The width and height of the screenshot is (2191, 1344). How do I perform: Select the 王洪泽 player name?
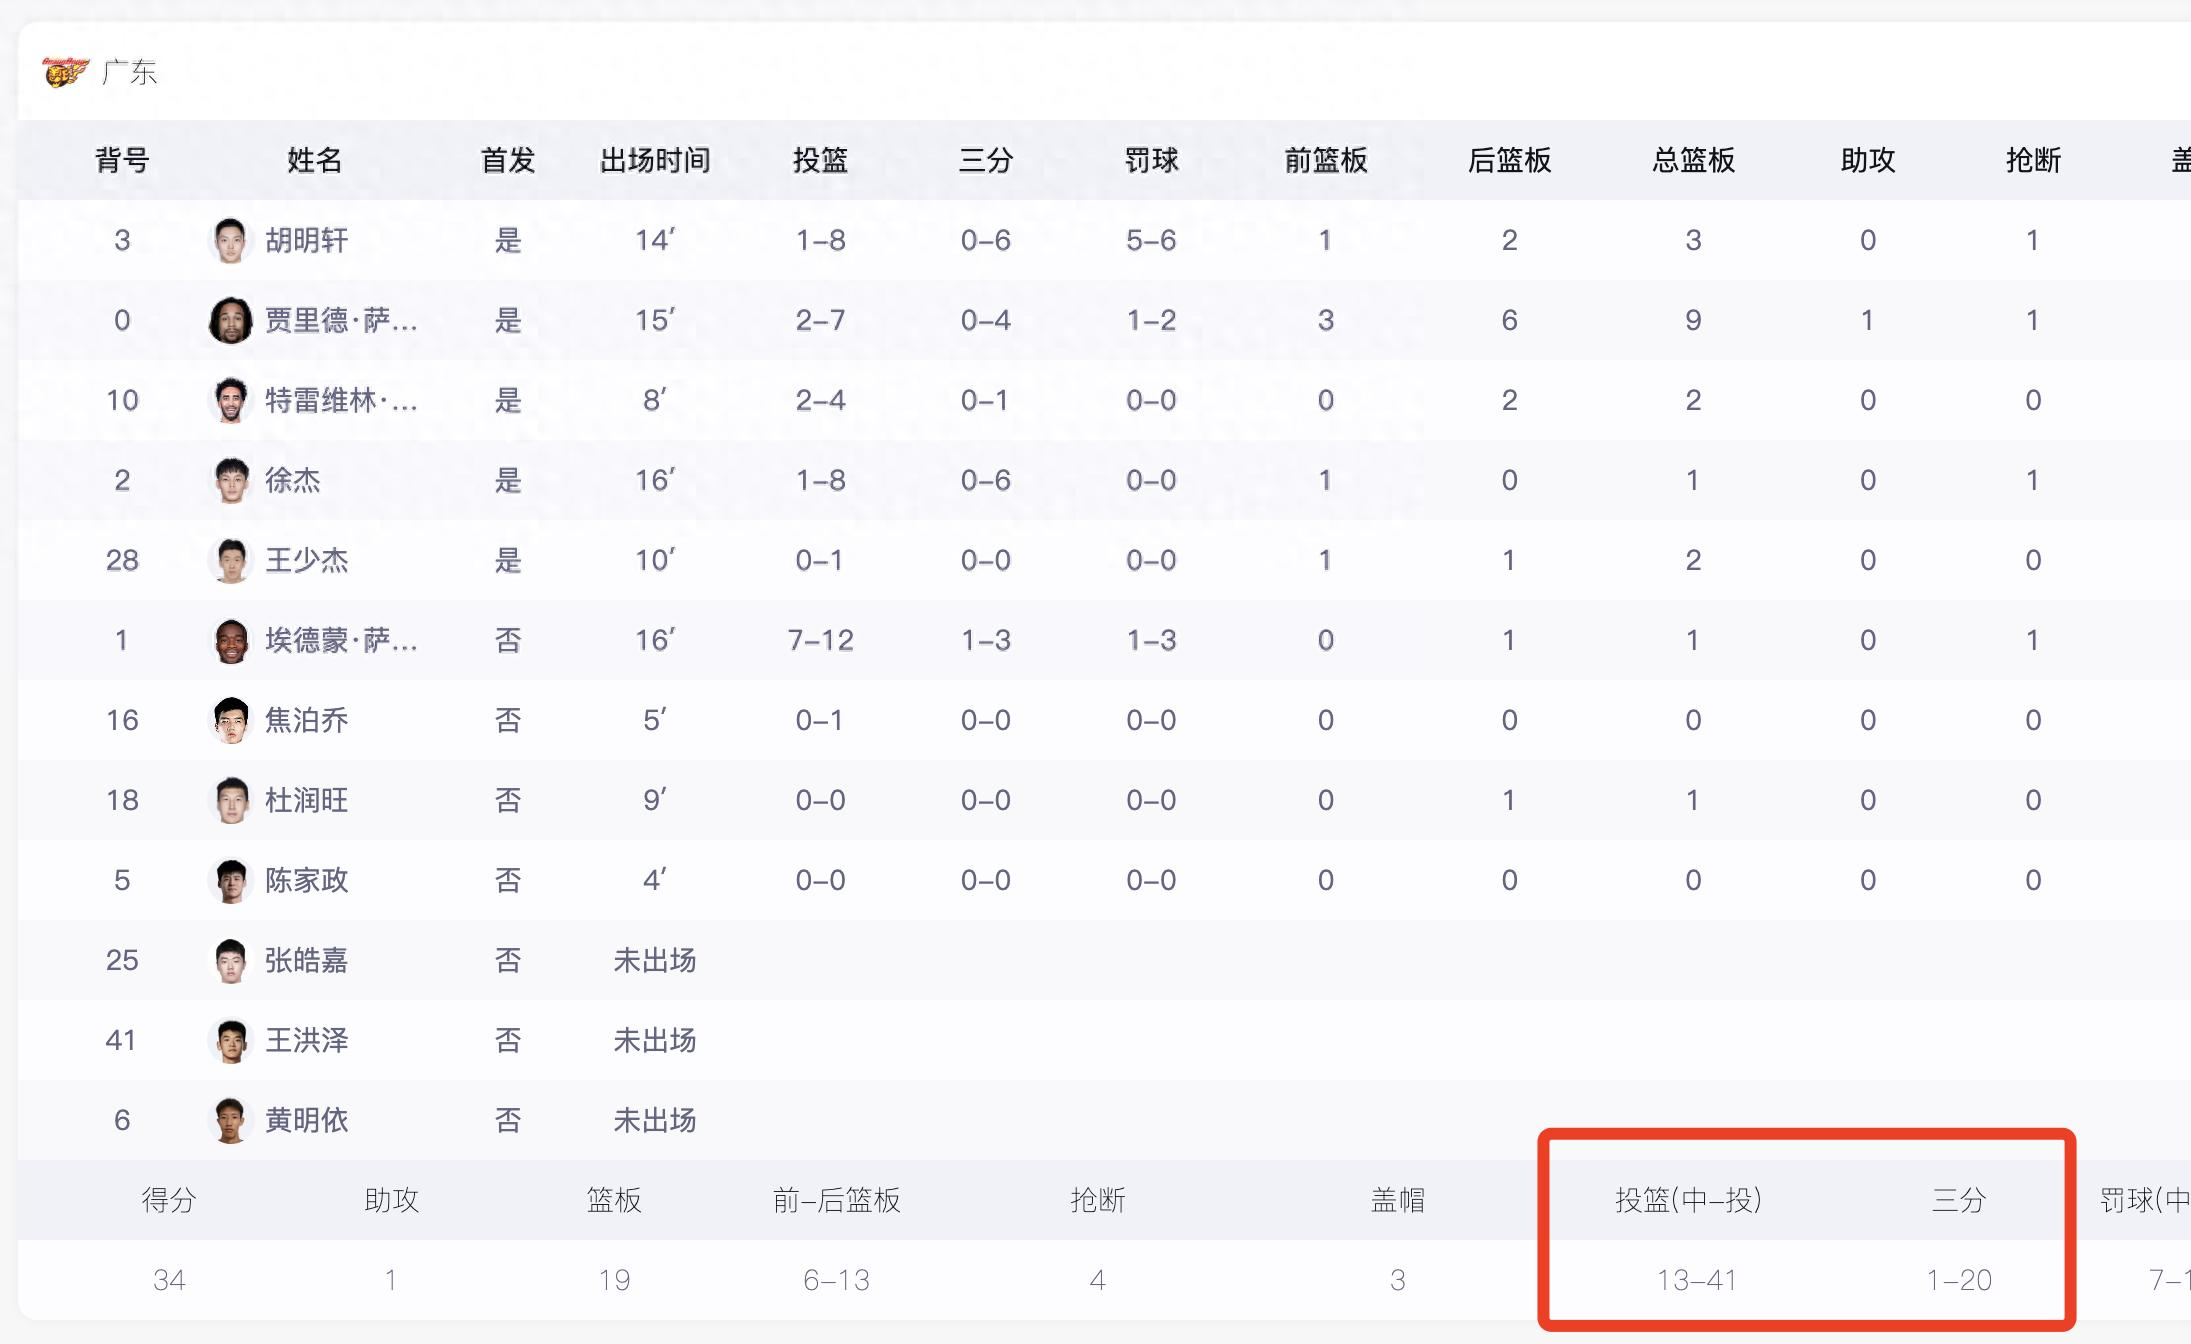click(x=306, y=1040)
